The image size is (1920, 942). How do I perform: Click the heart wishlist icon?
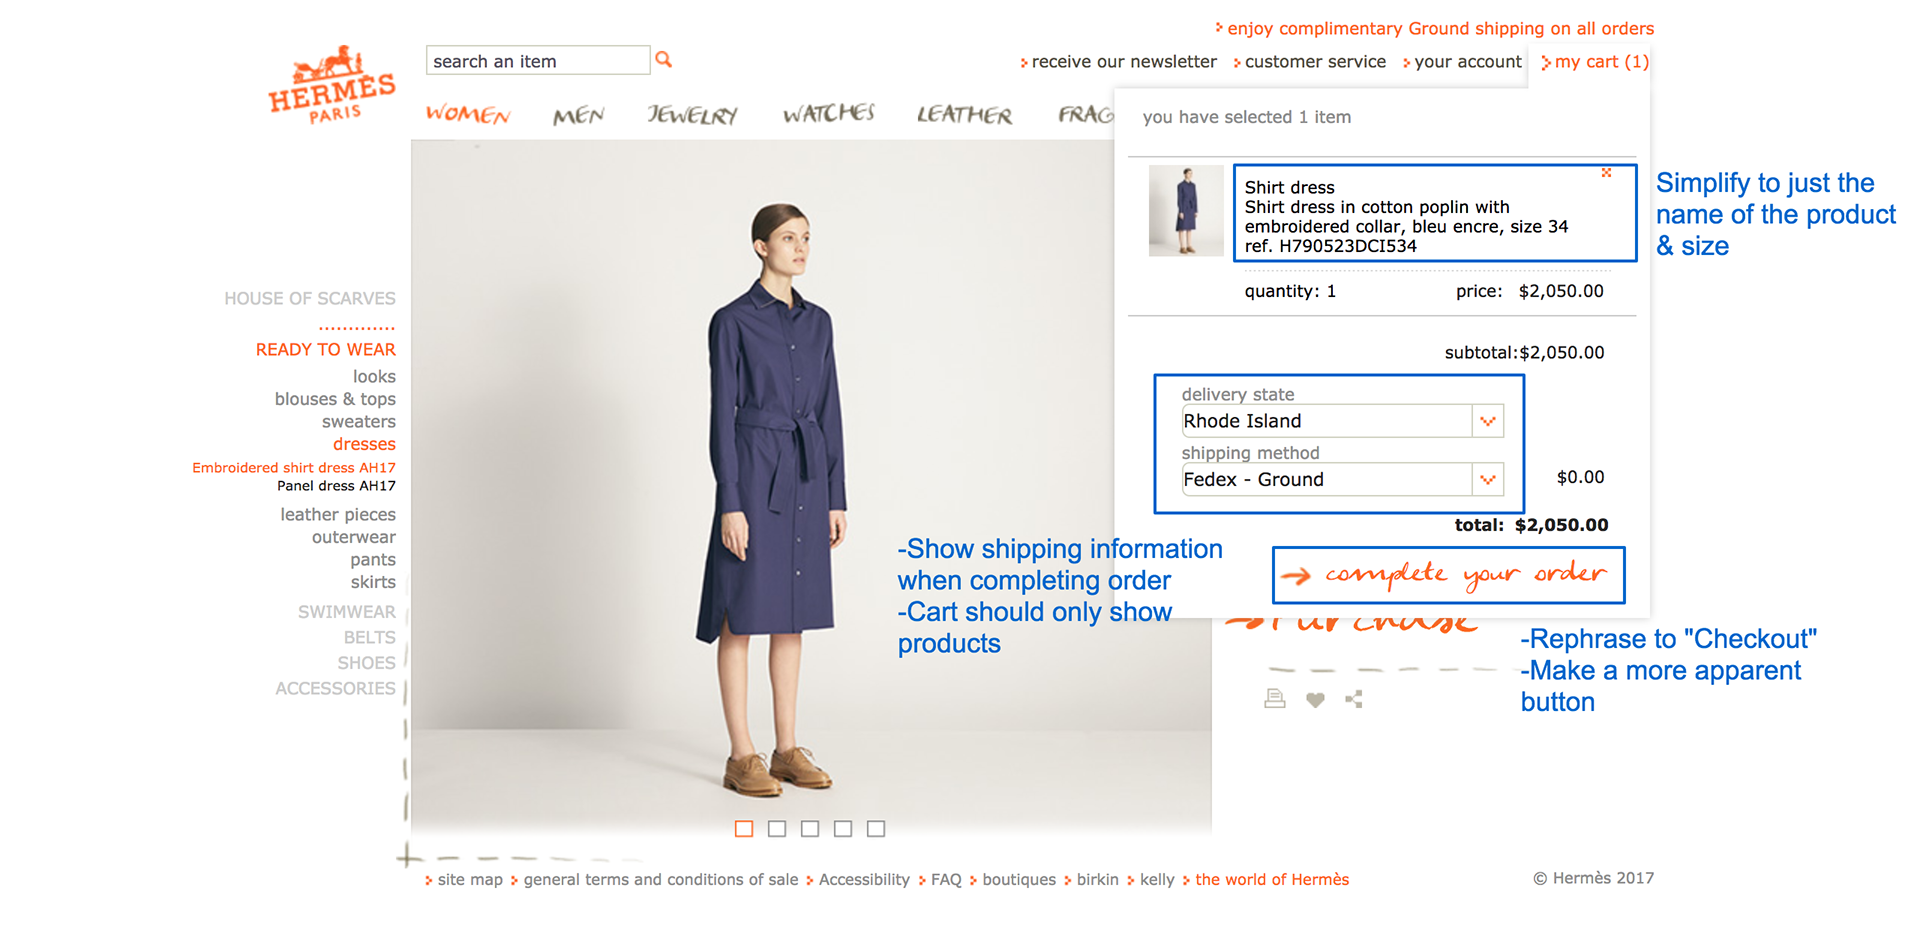tap(1315, 700)
